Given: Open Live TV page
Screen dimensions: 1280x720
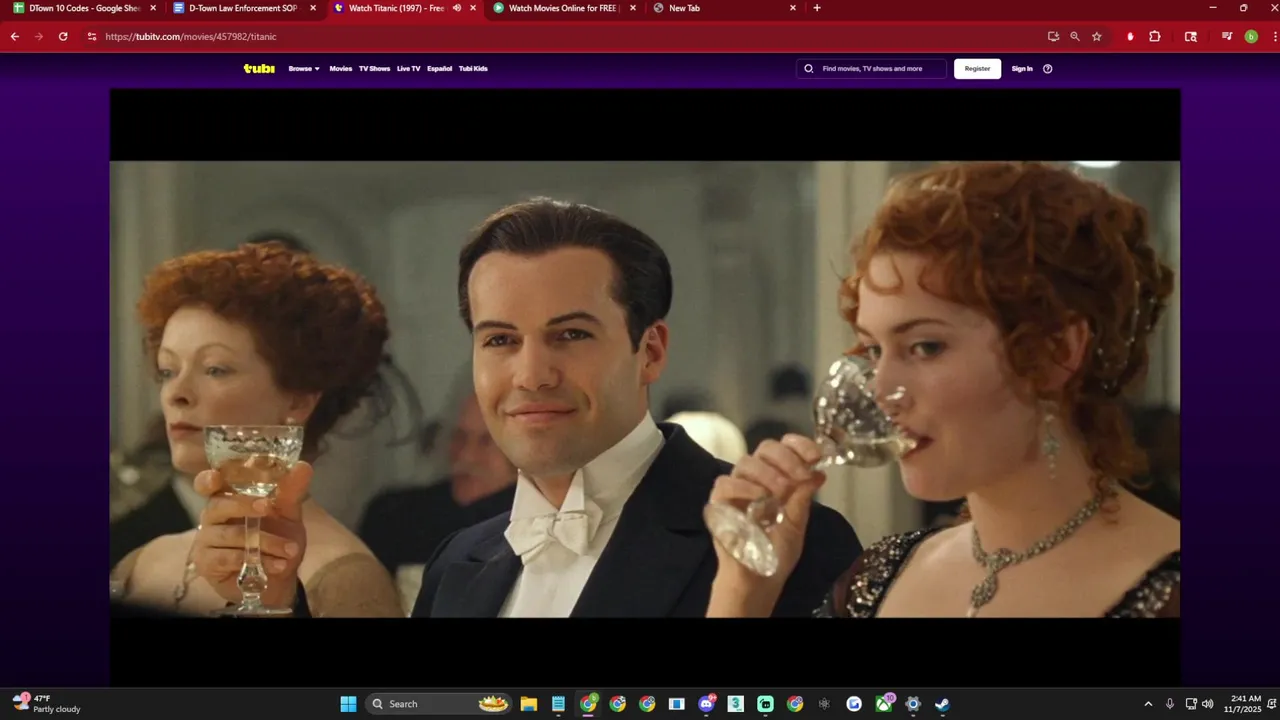Looking at the screenshot, I should tap(408, 69).
